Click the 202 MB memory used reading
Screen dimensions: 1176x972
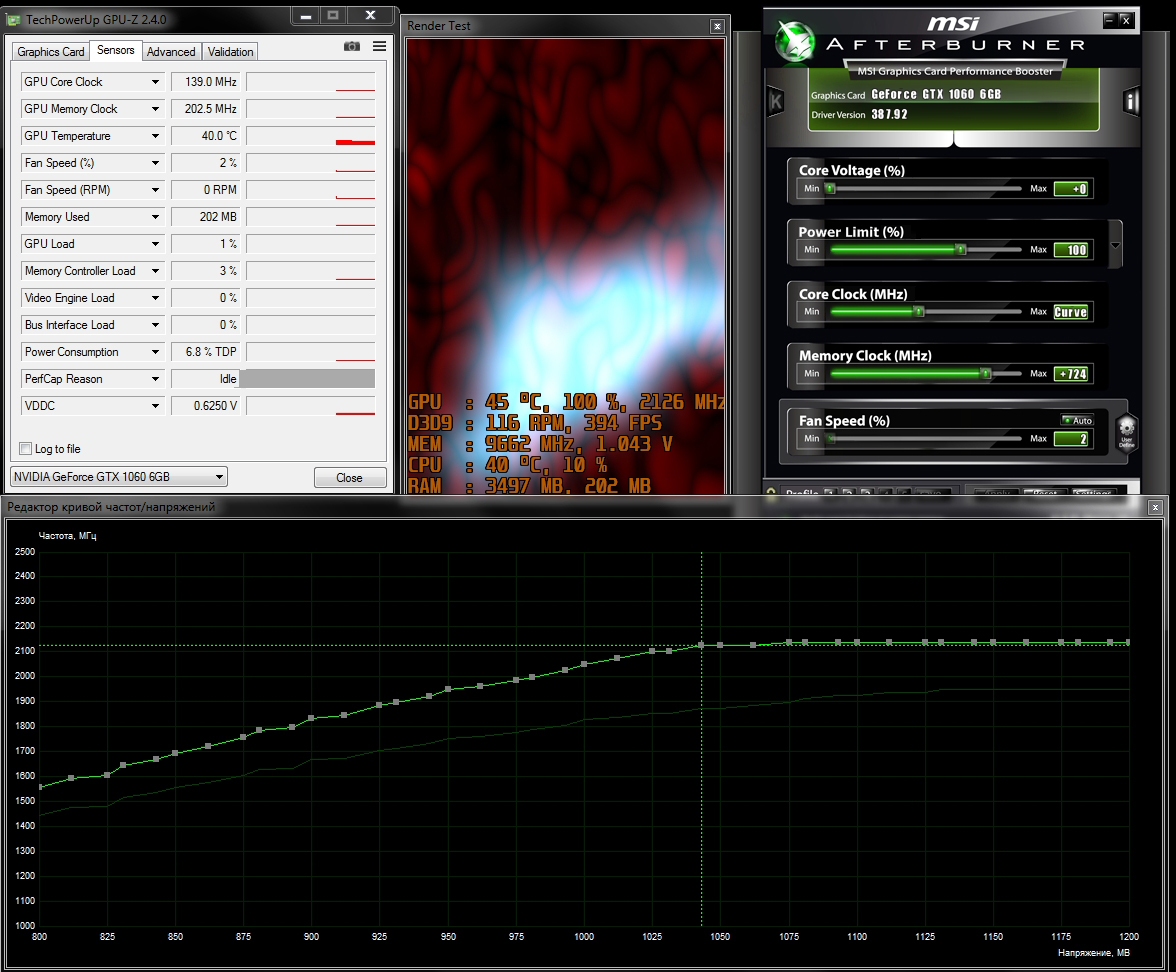tap(205, 217)
